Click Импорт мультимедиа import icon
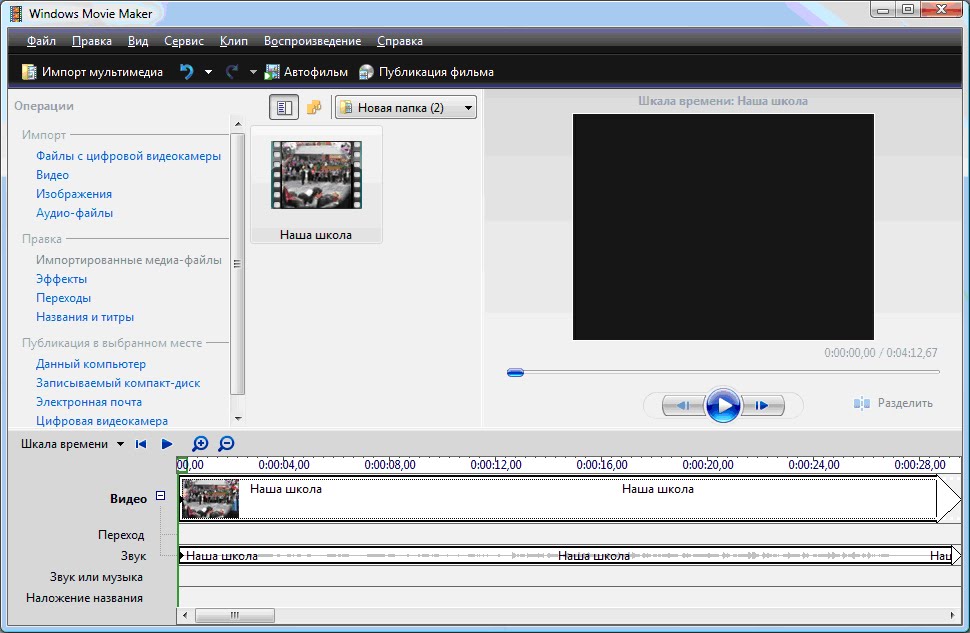970x633 pixels. coord(28,72)
